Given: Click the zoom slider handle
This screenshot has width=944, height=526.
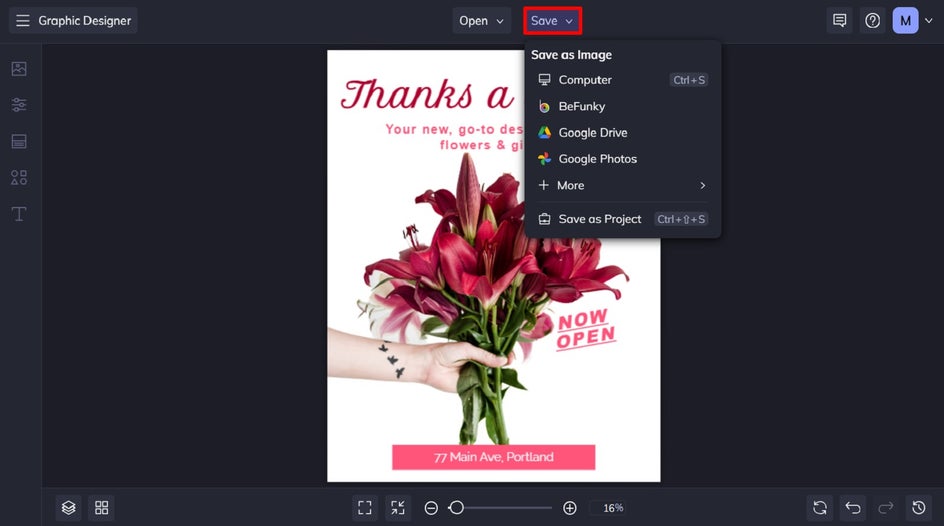Looking at the screenshot, I should tap(457, 508).
